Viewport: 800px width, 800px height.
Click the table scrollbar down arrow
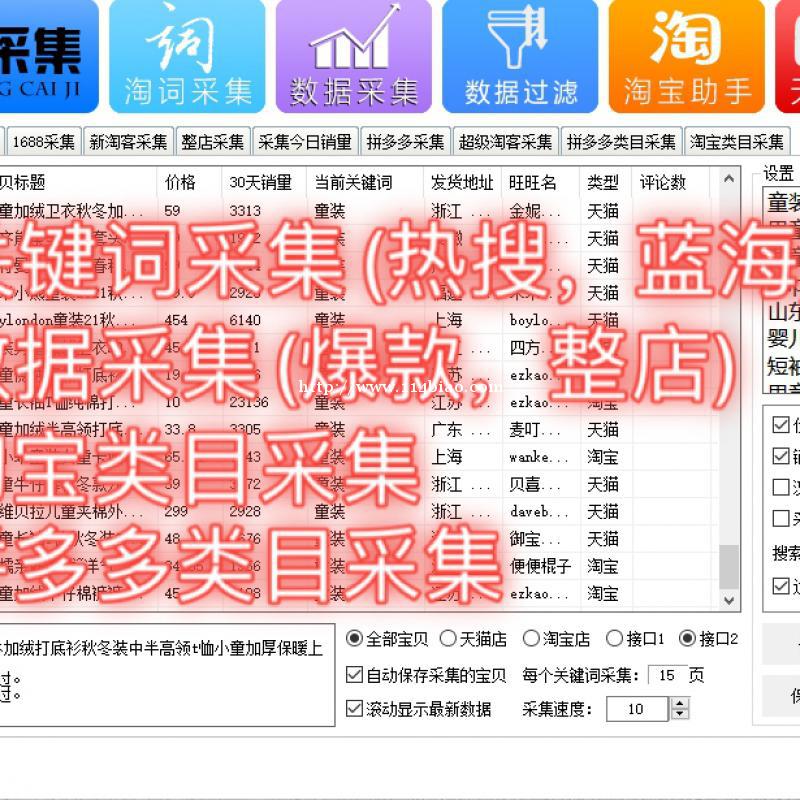click(729, 601)
